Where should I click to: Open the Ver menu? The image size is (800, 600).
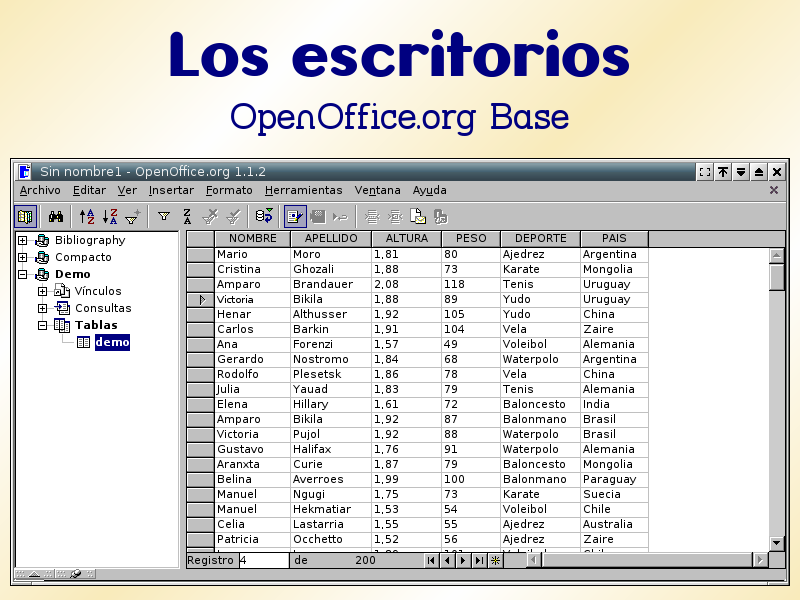(x=127, y=190)
